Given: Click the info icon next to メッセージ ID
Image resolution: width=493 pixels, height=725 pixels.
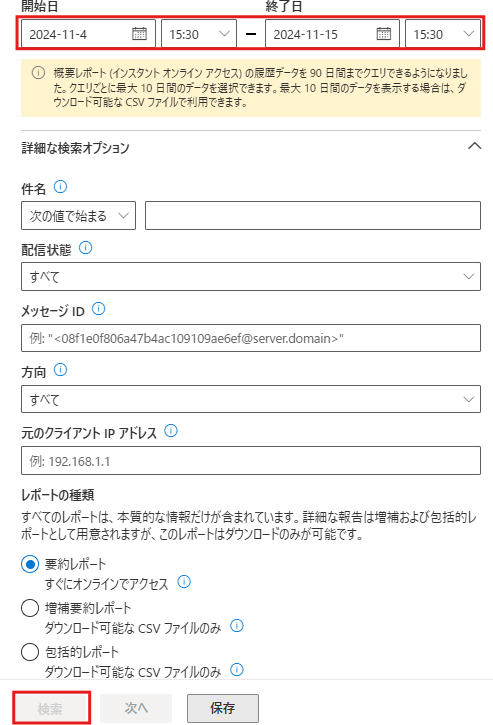Looking at the screenshot, I should coord(99,309).
